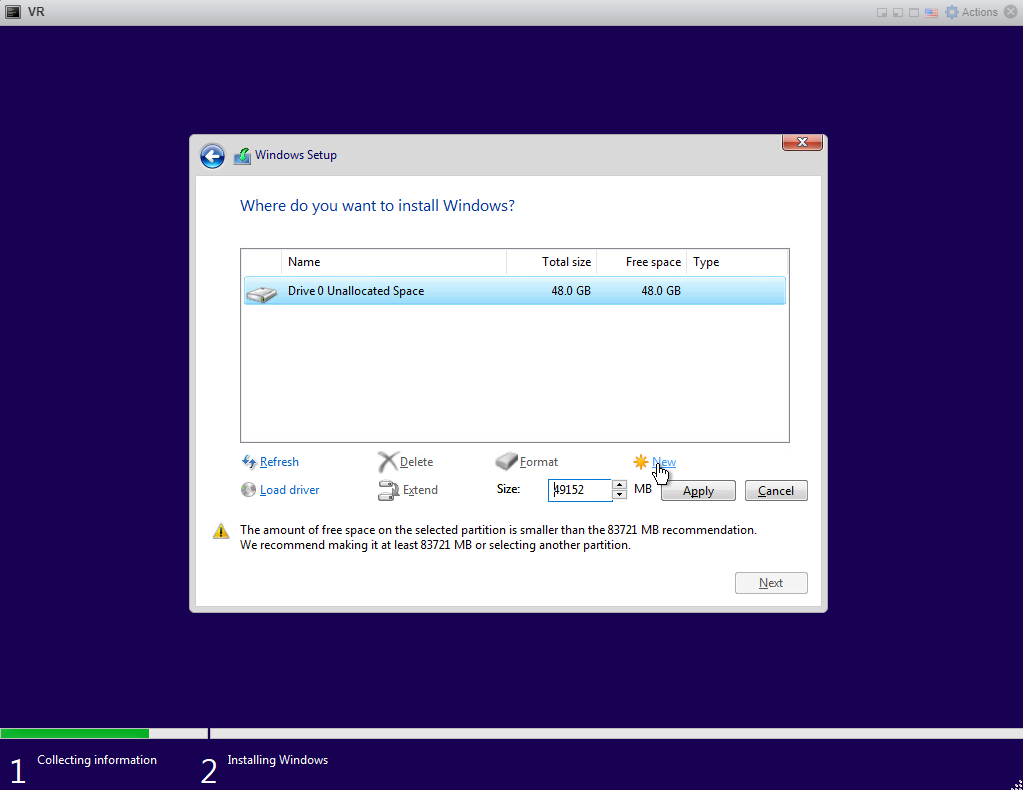Click the US flag keyboard layout icon
This screenshot has width=1023, height=790.
(x=931, y=12)
